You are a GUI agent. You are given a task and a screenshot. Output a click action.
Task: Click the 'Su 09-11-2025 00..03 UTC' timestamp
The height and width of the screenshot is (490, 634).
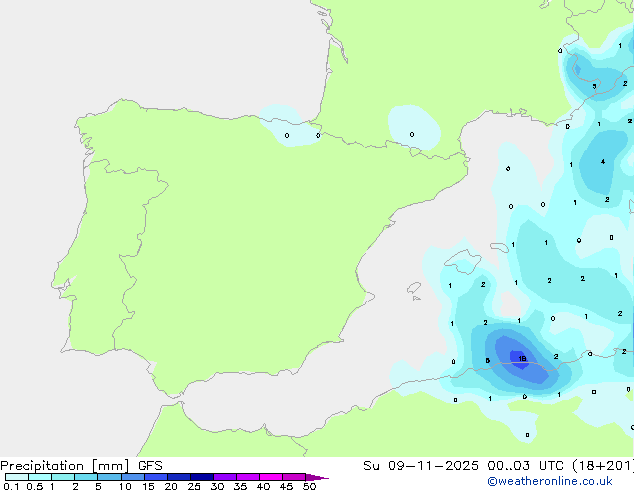pos(463,466)
